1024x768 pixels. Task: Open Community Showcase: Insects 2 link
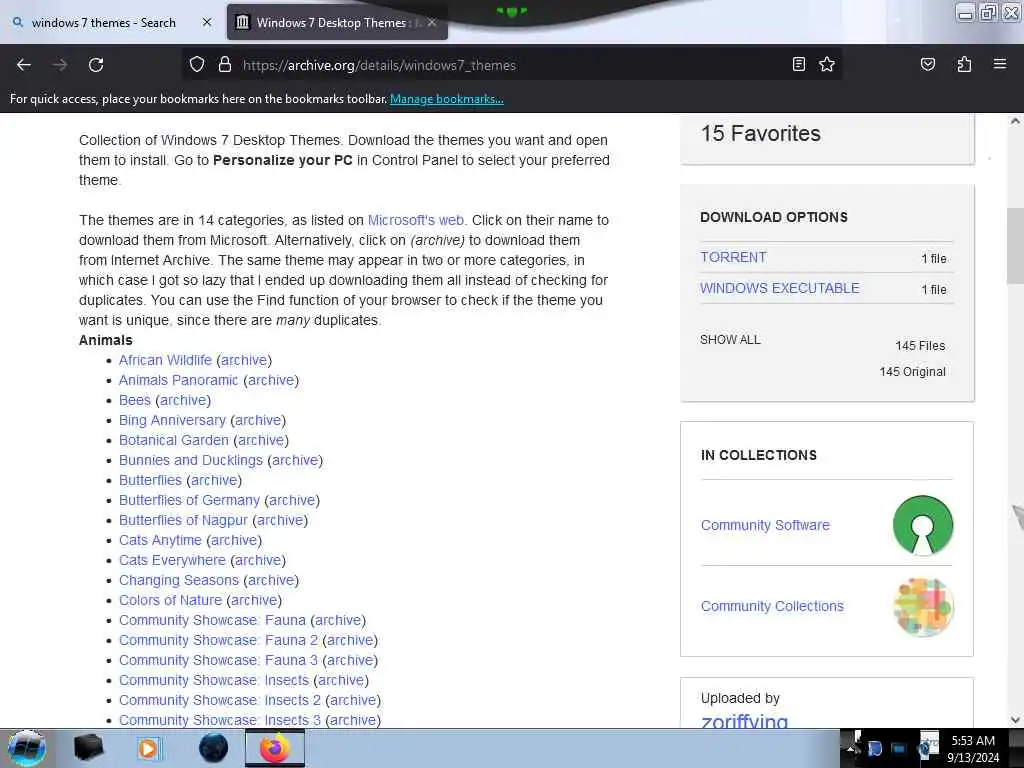click(x=219, y=700)
